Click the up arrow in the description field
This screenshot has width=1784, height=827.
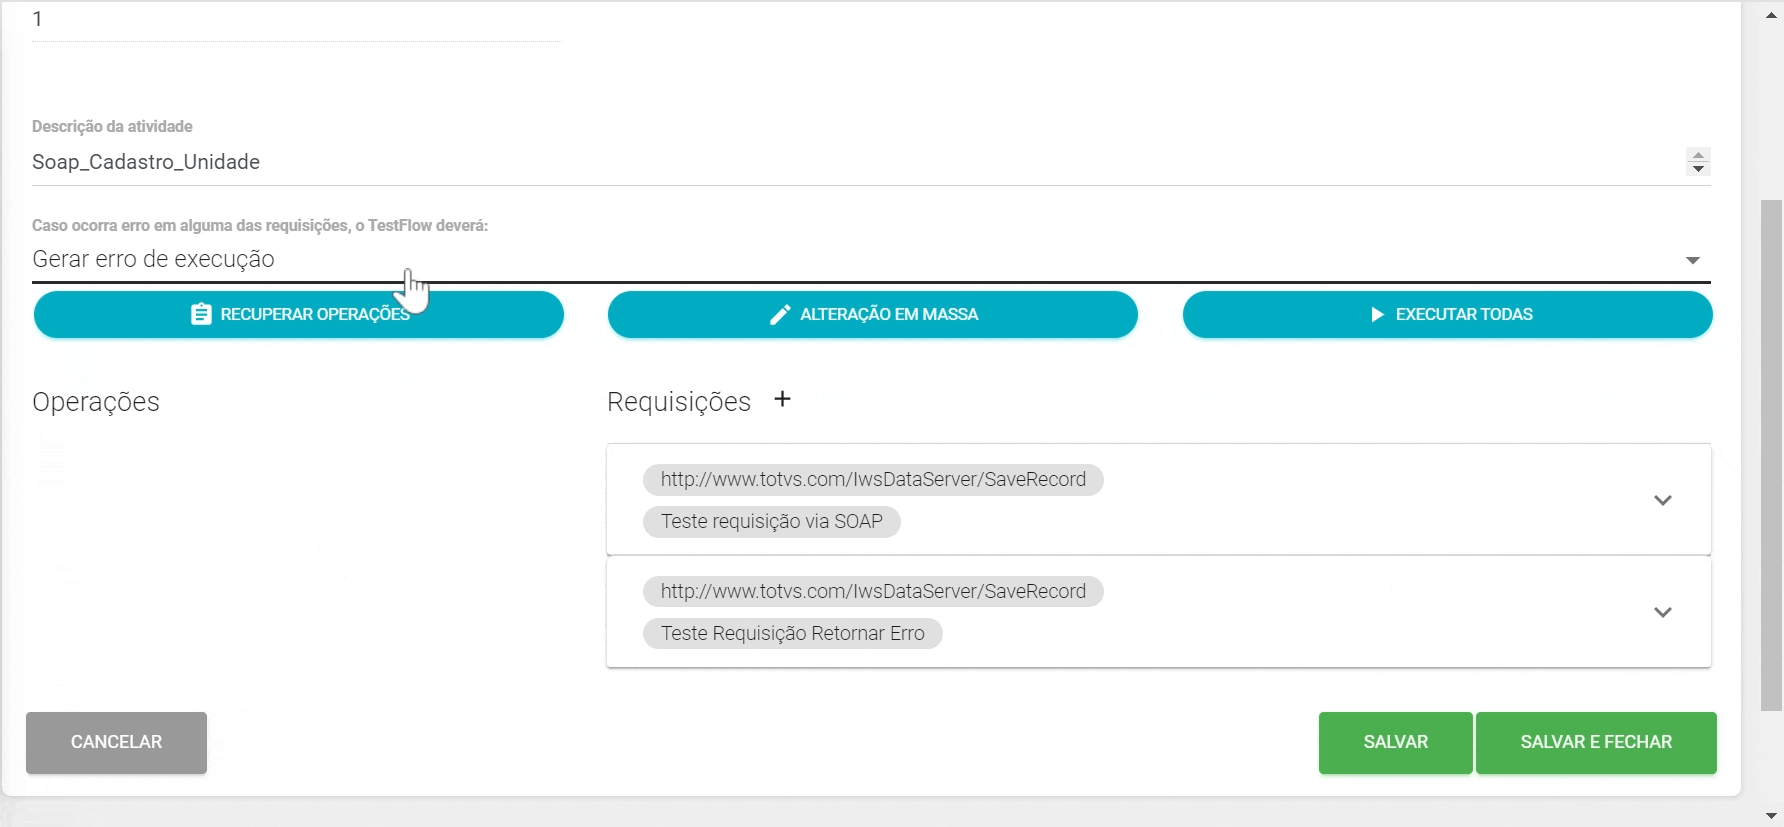tap(1698, 155)
